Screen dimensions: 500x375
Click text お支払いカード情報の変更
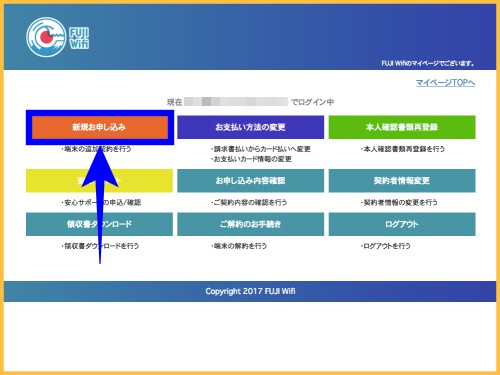[x=251, y=159]
